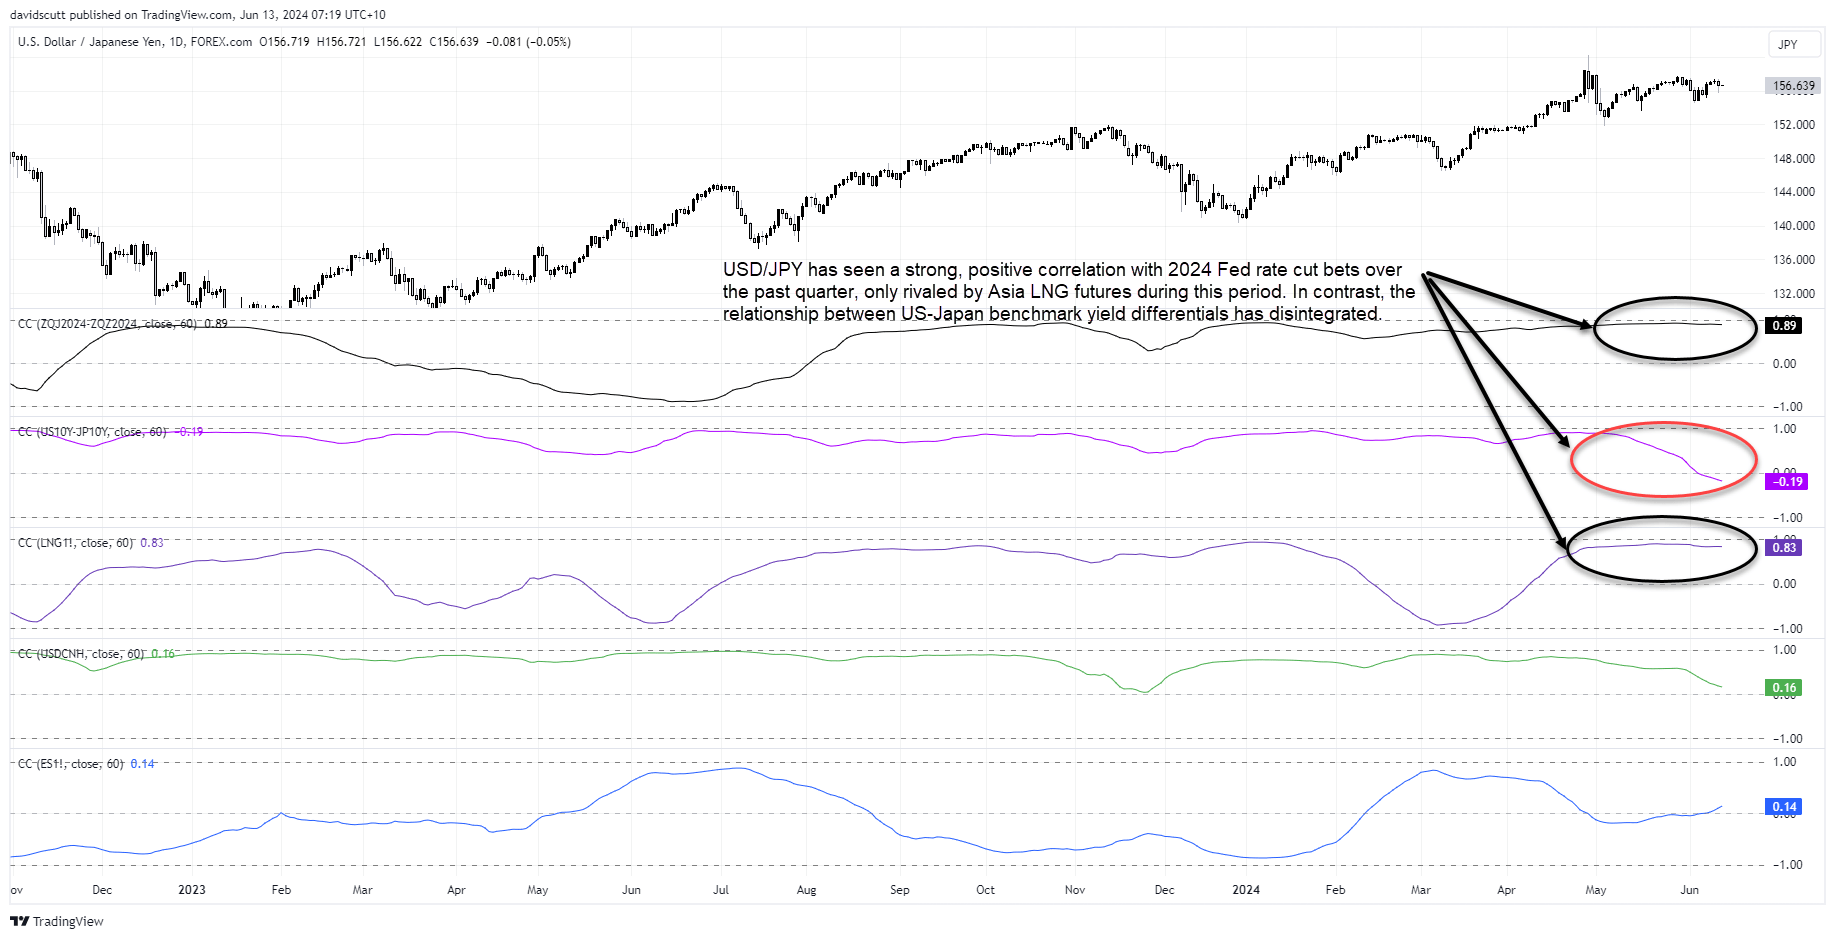
Task: Click the 136.000 price axis label
Action: [x=1794, y=260]
